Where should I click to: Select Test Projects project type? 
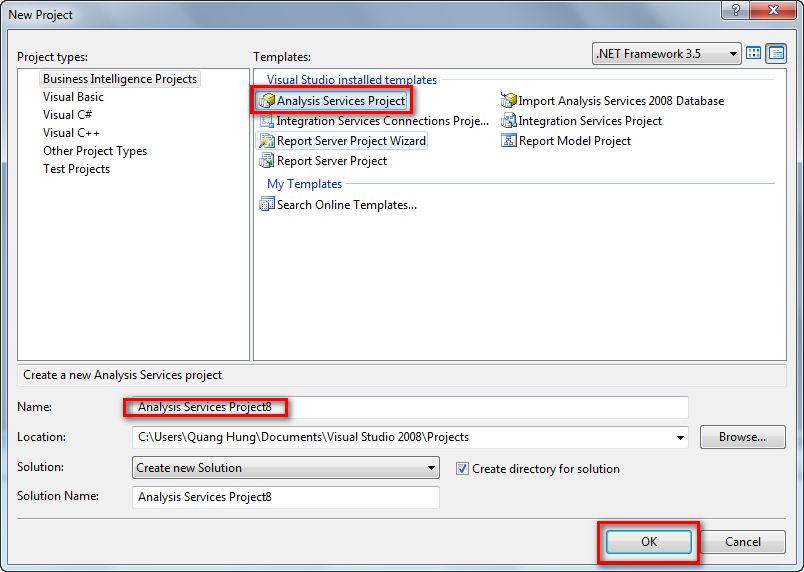click(76, 169)
